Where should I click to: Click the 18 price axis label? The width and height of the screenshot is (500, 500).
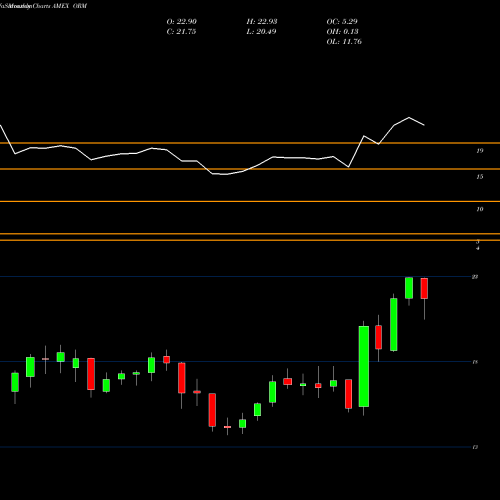(475, 362)
